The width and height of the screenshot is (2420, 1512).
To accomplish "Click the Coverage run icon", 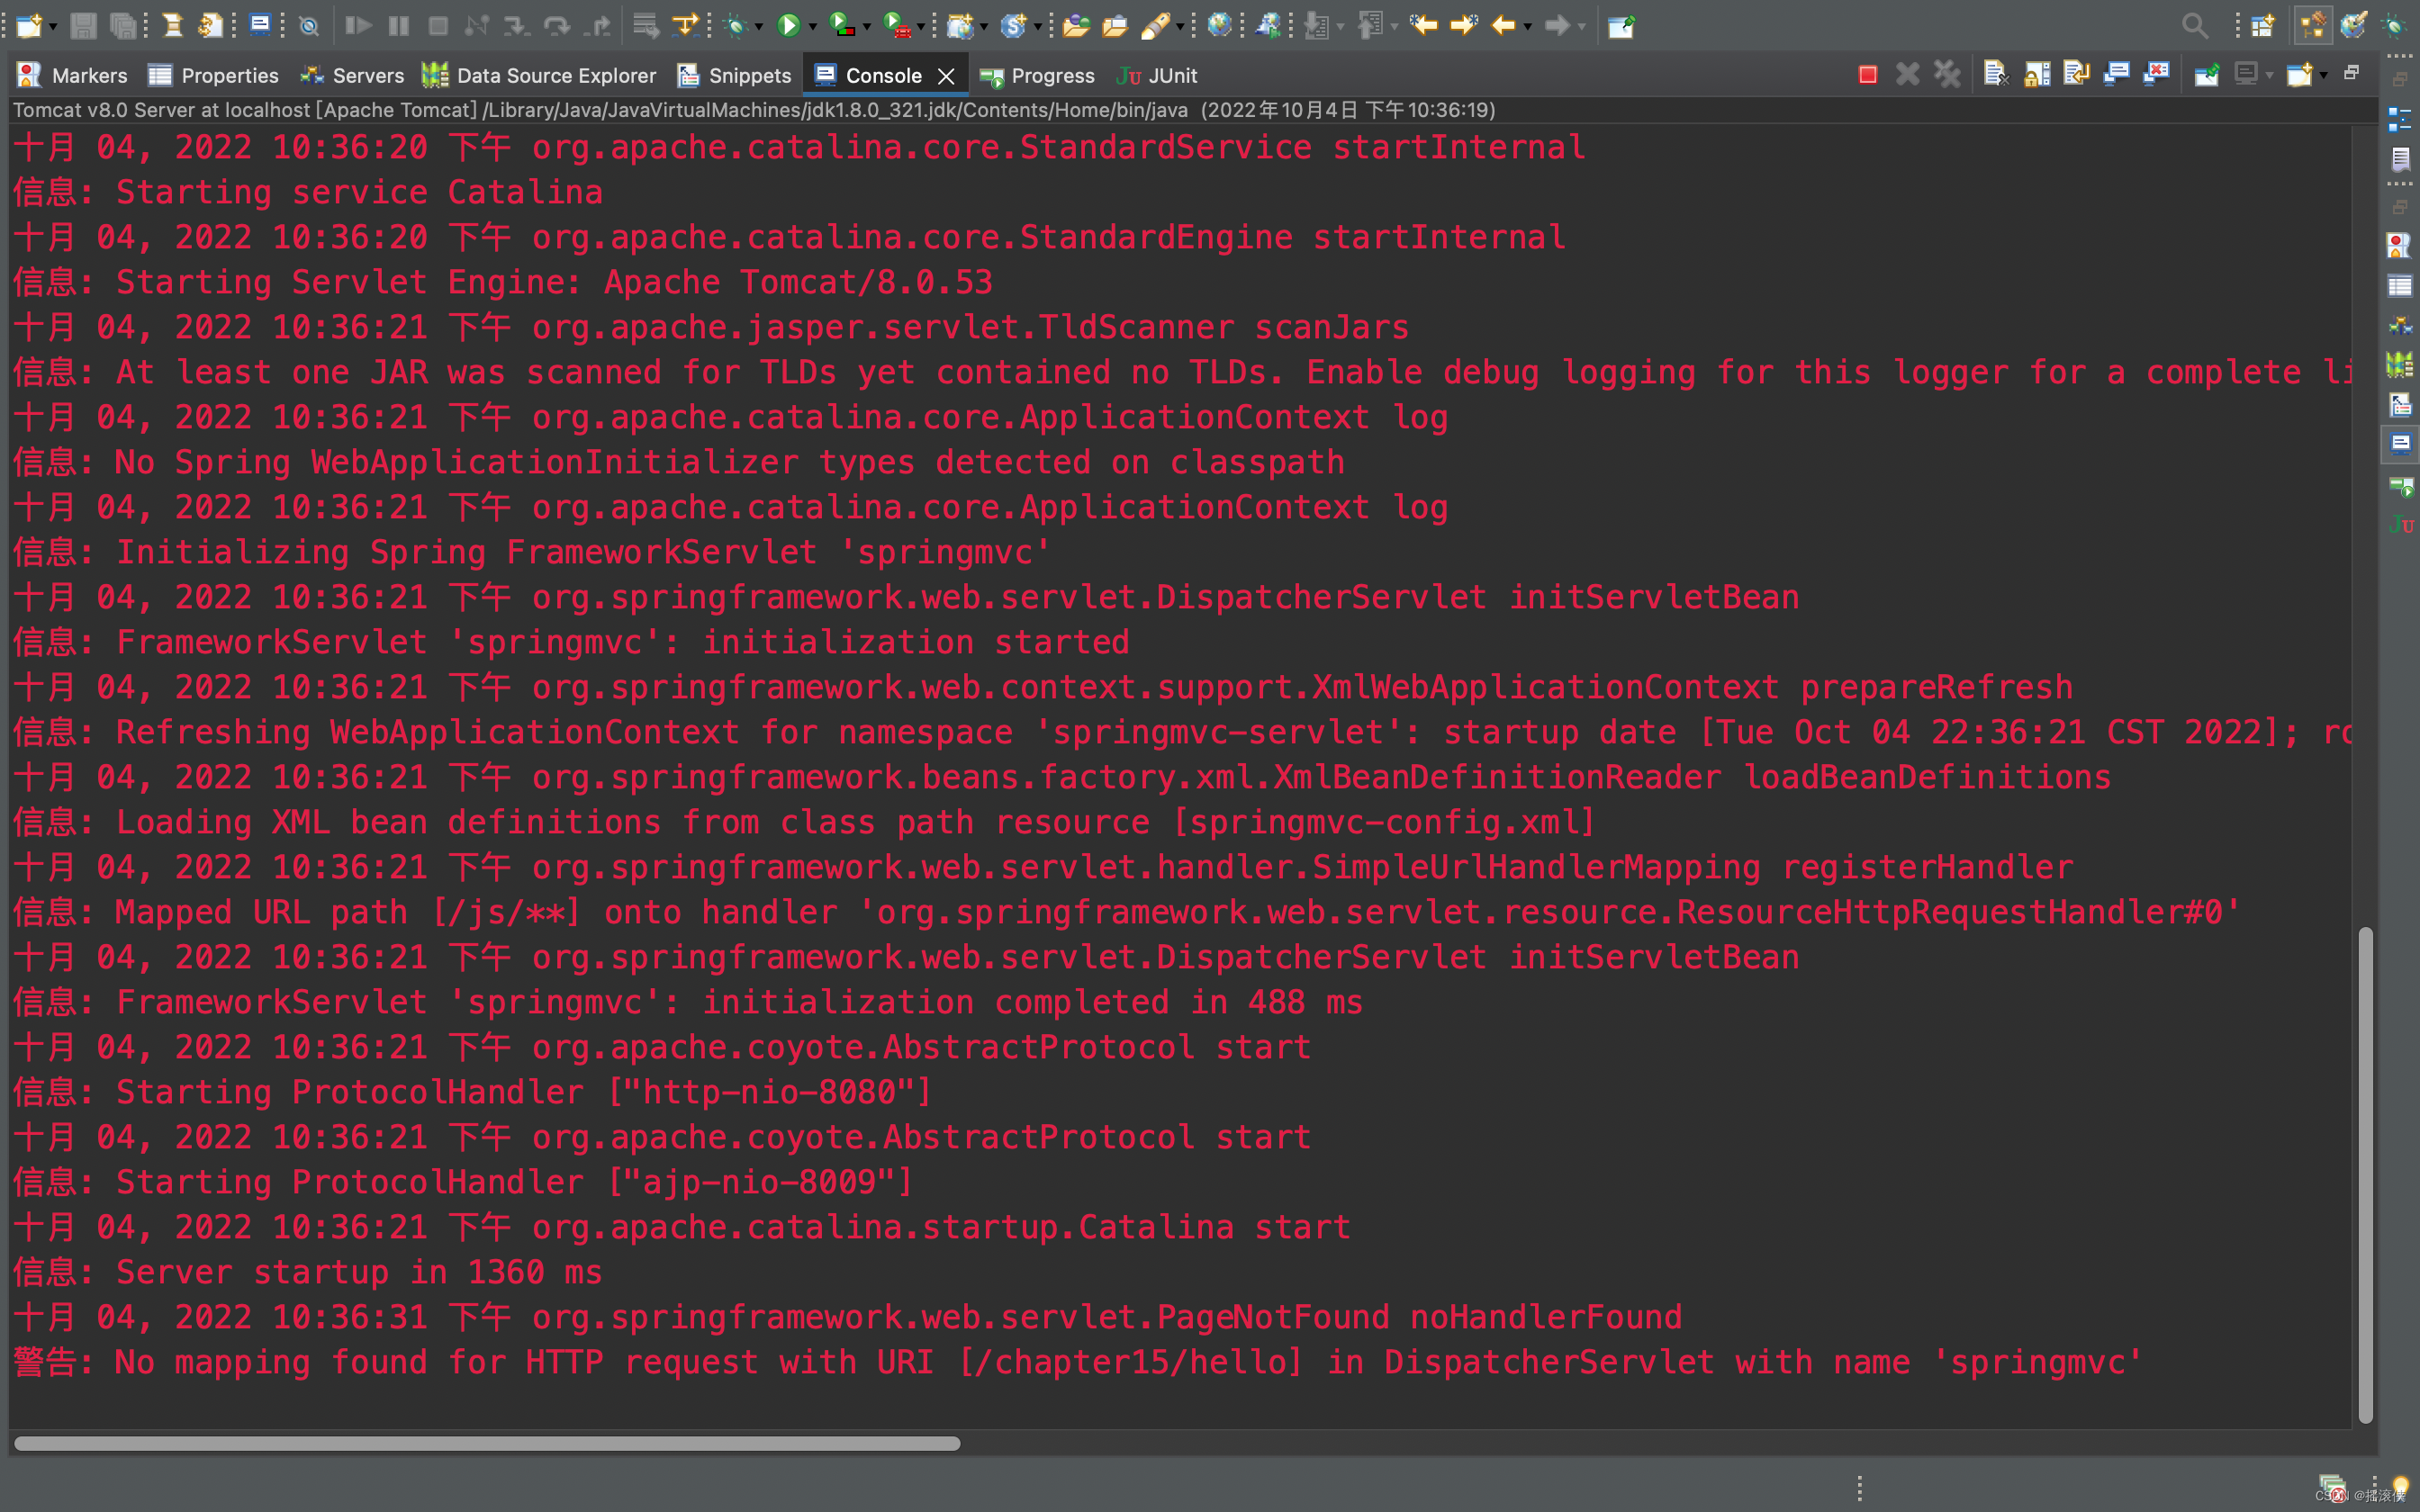I will [842, 25].
